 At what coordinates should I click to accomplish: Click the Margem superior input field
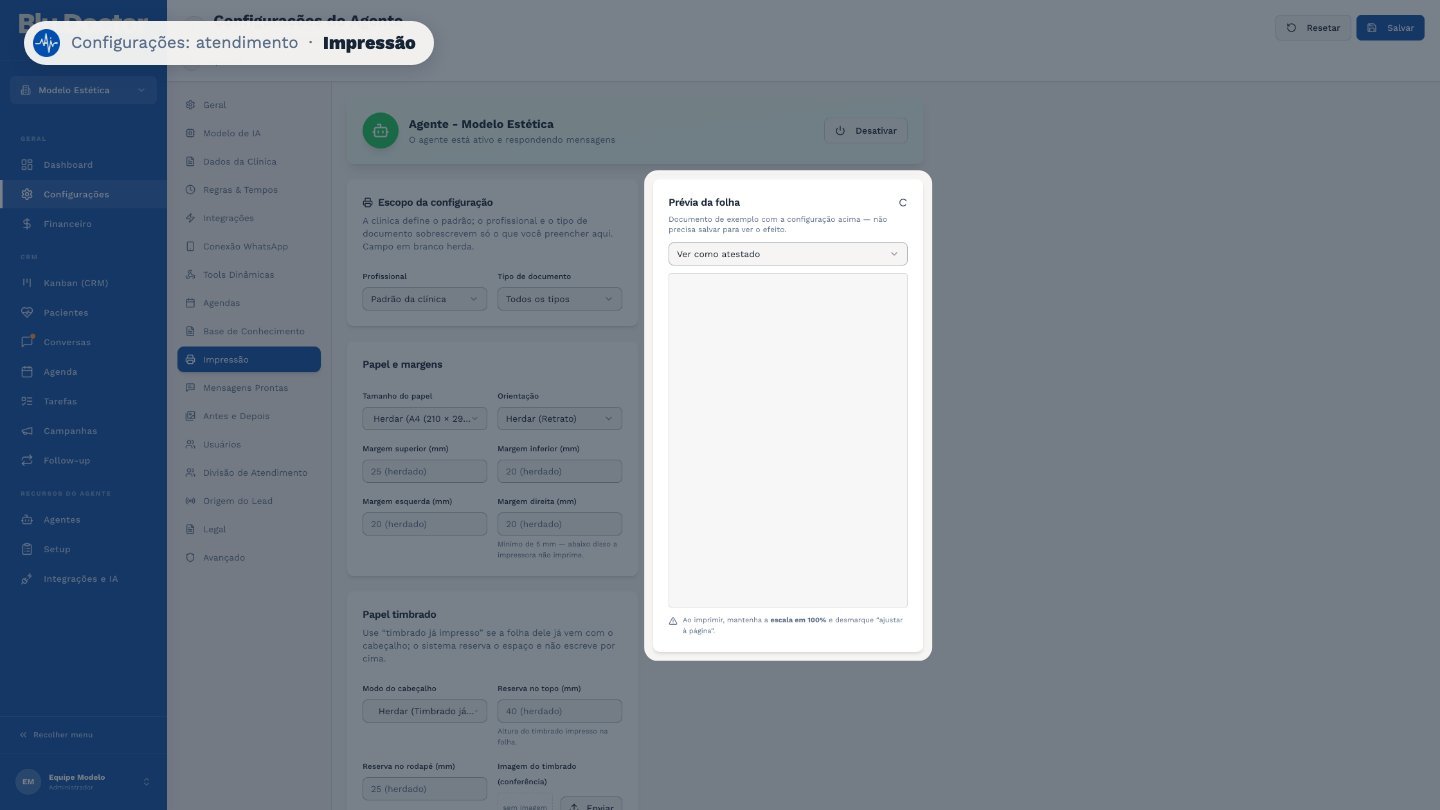[424, 471]
